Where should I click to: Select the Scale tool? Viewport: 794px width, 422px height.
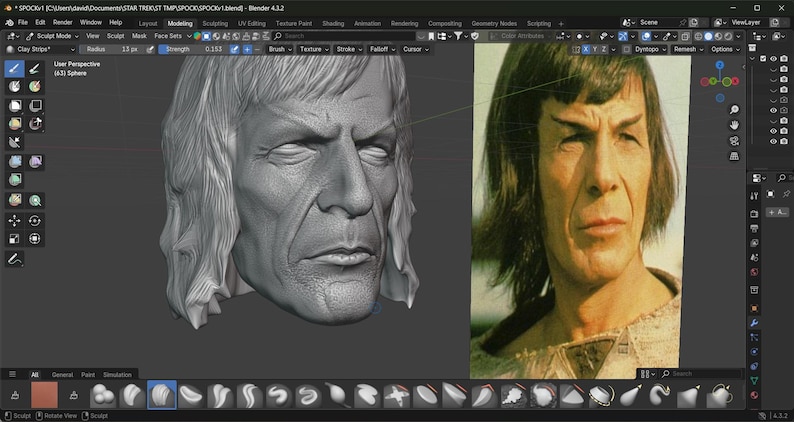point(14,239)
